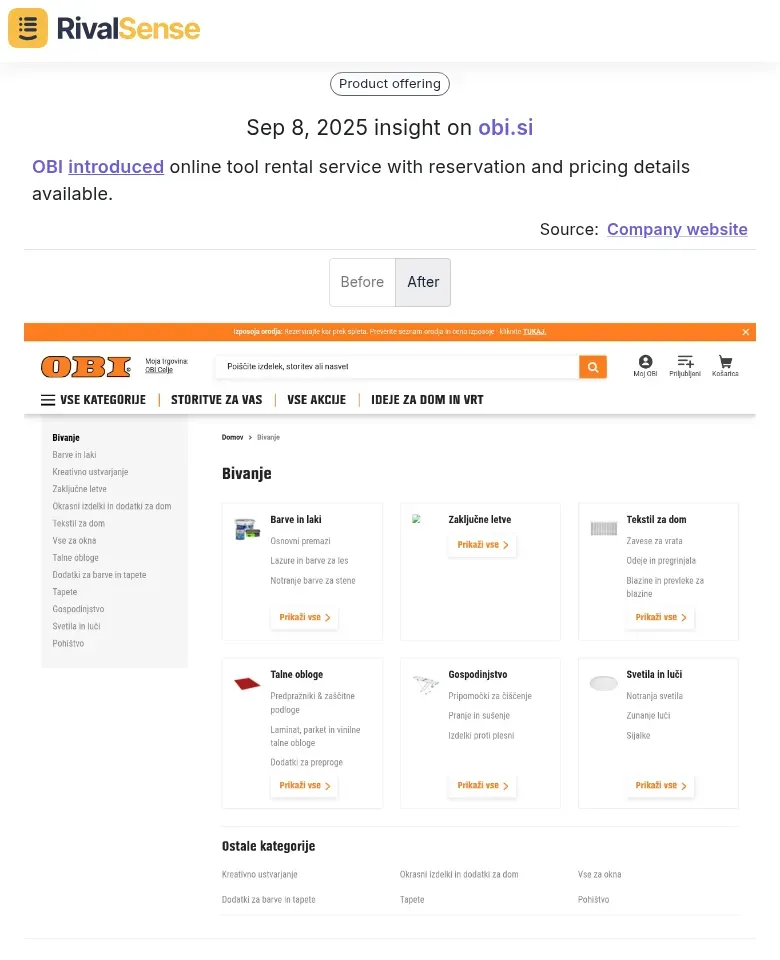Open the Zavese za vrata link
The width and height of the screenshot is (780, 960).
(x=654, y=541)
